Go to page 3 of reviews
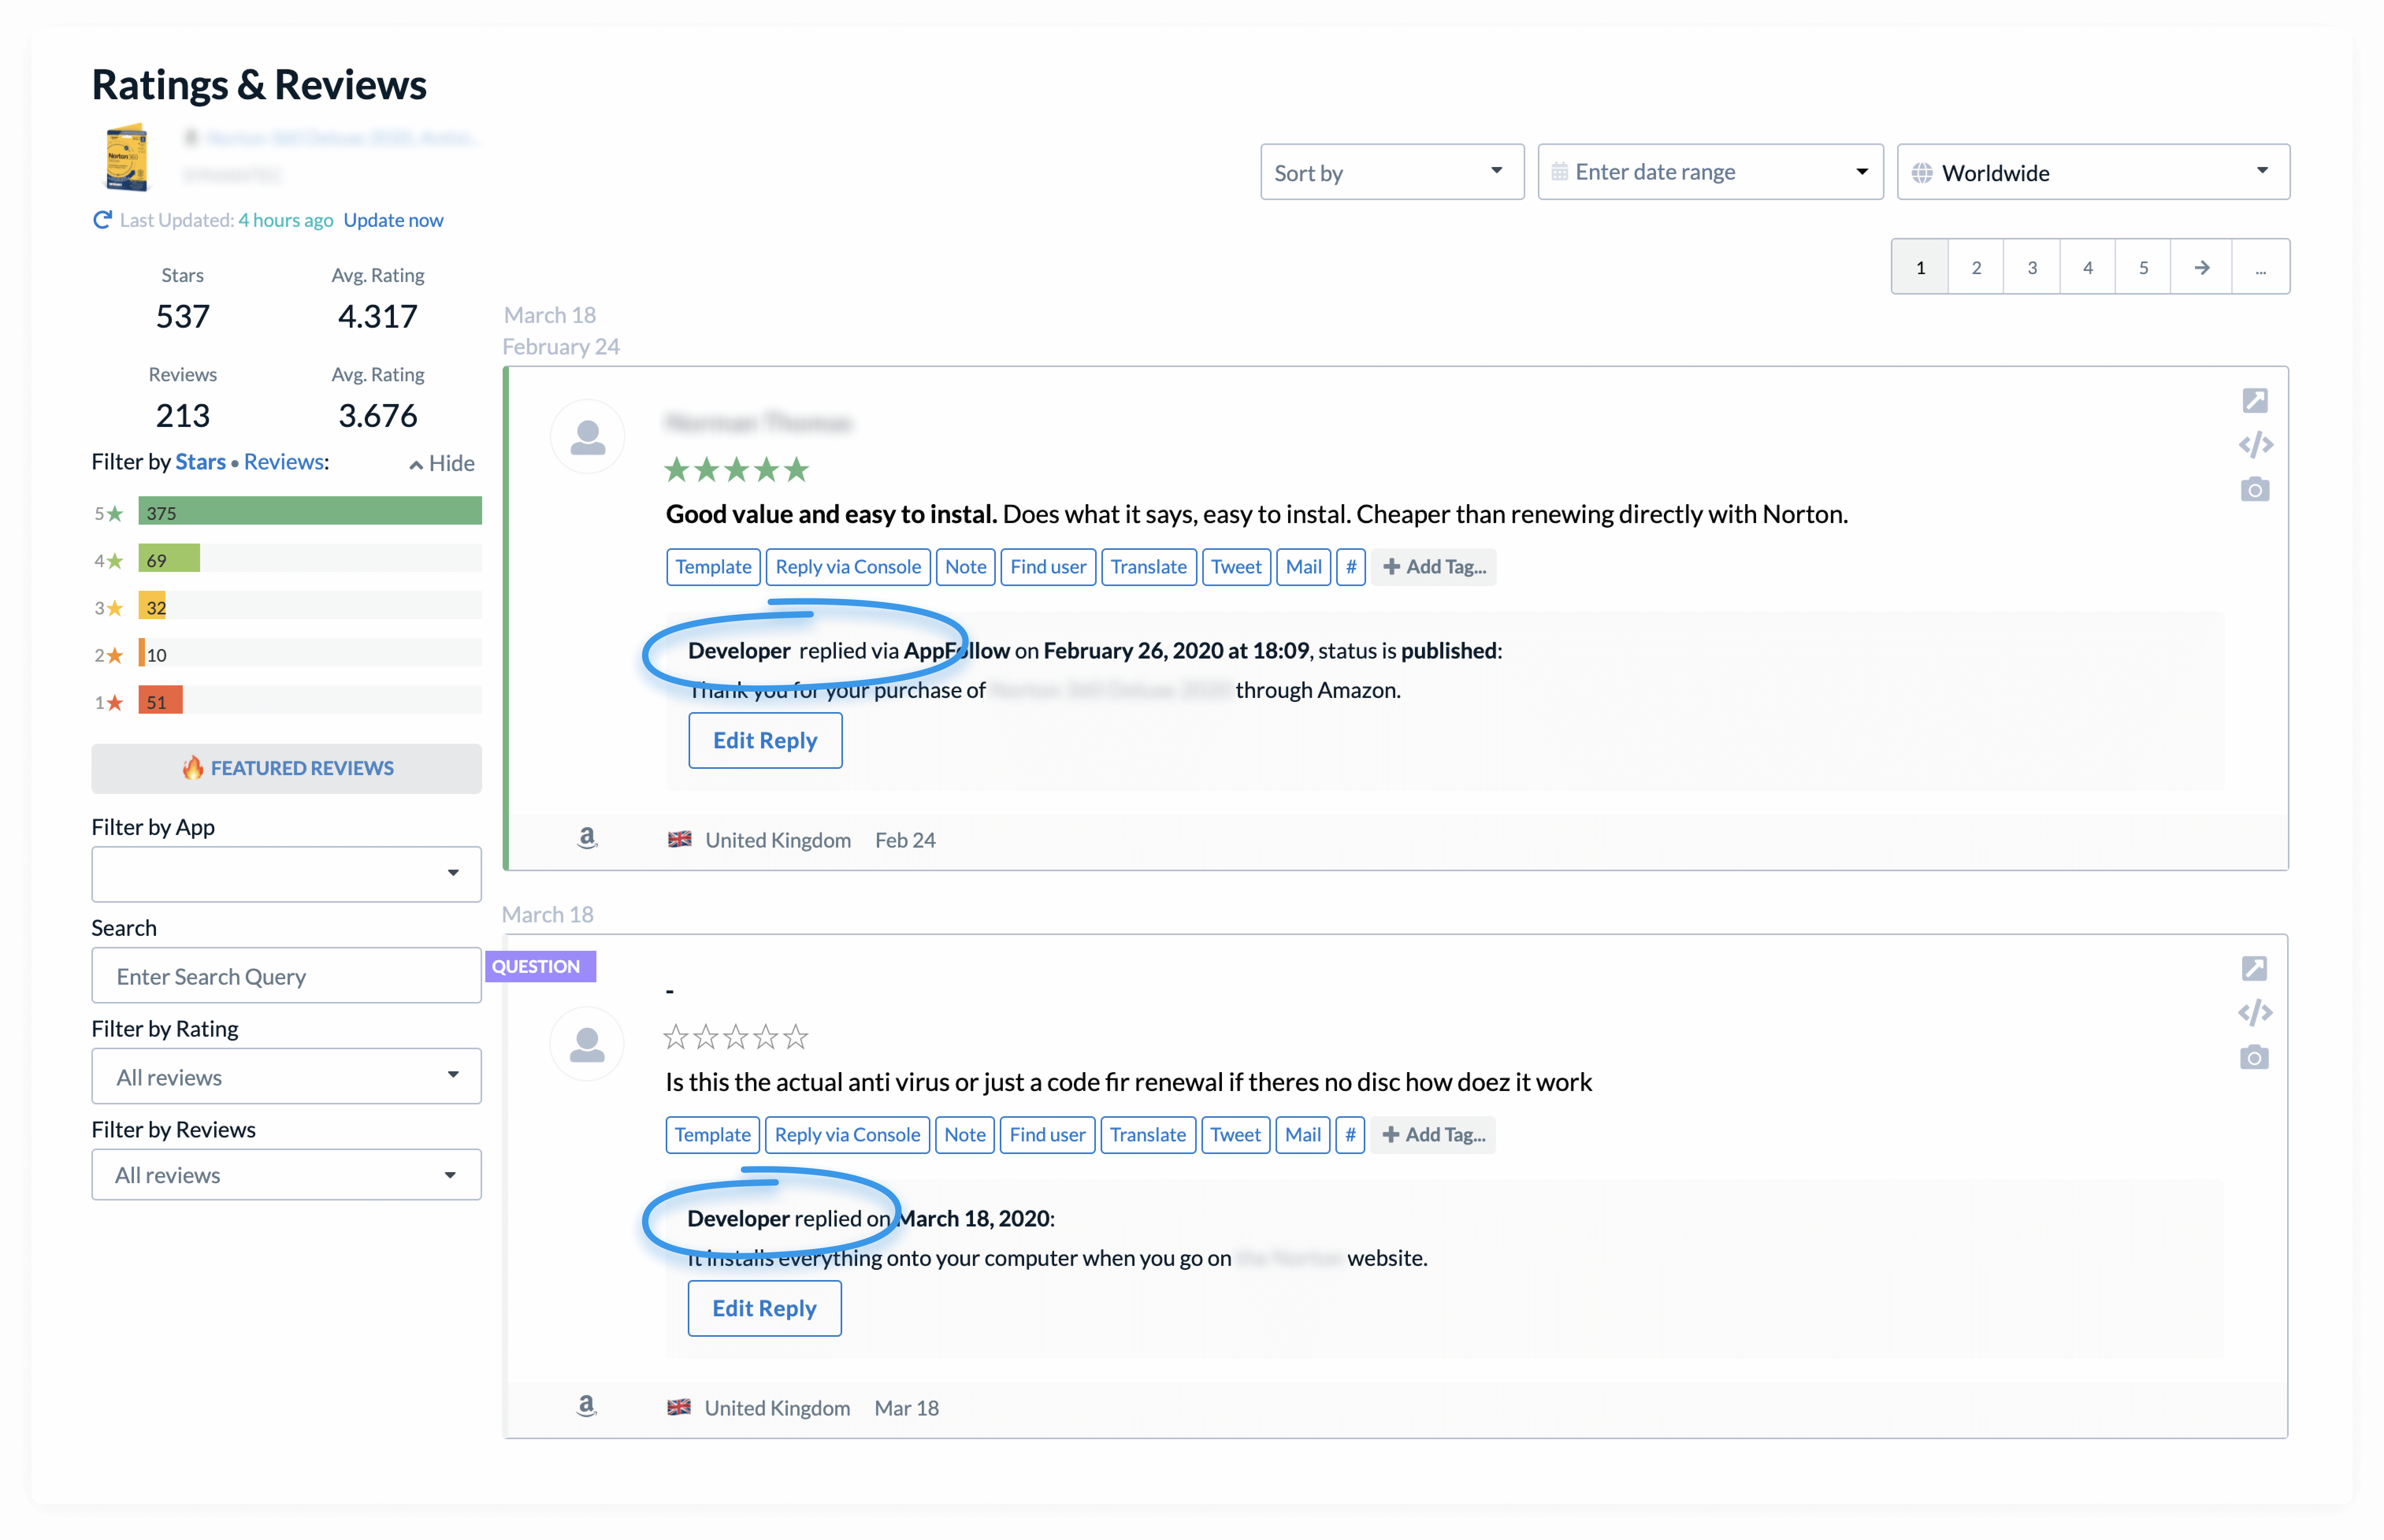This screenshot has width=2384, height=1540. point(2031,268)
